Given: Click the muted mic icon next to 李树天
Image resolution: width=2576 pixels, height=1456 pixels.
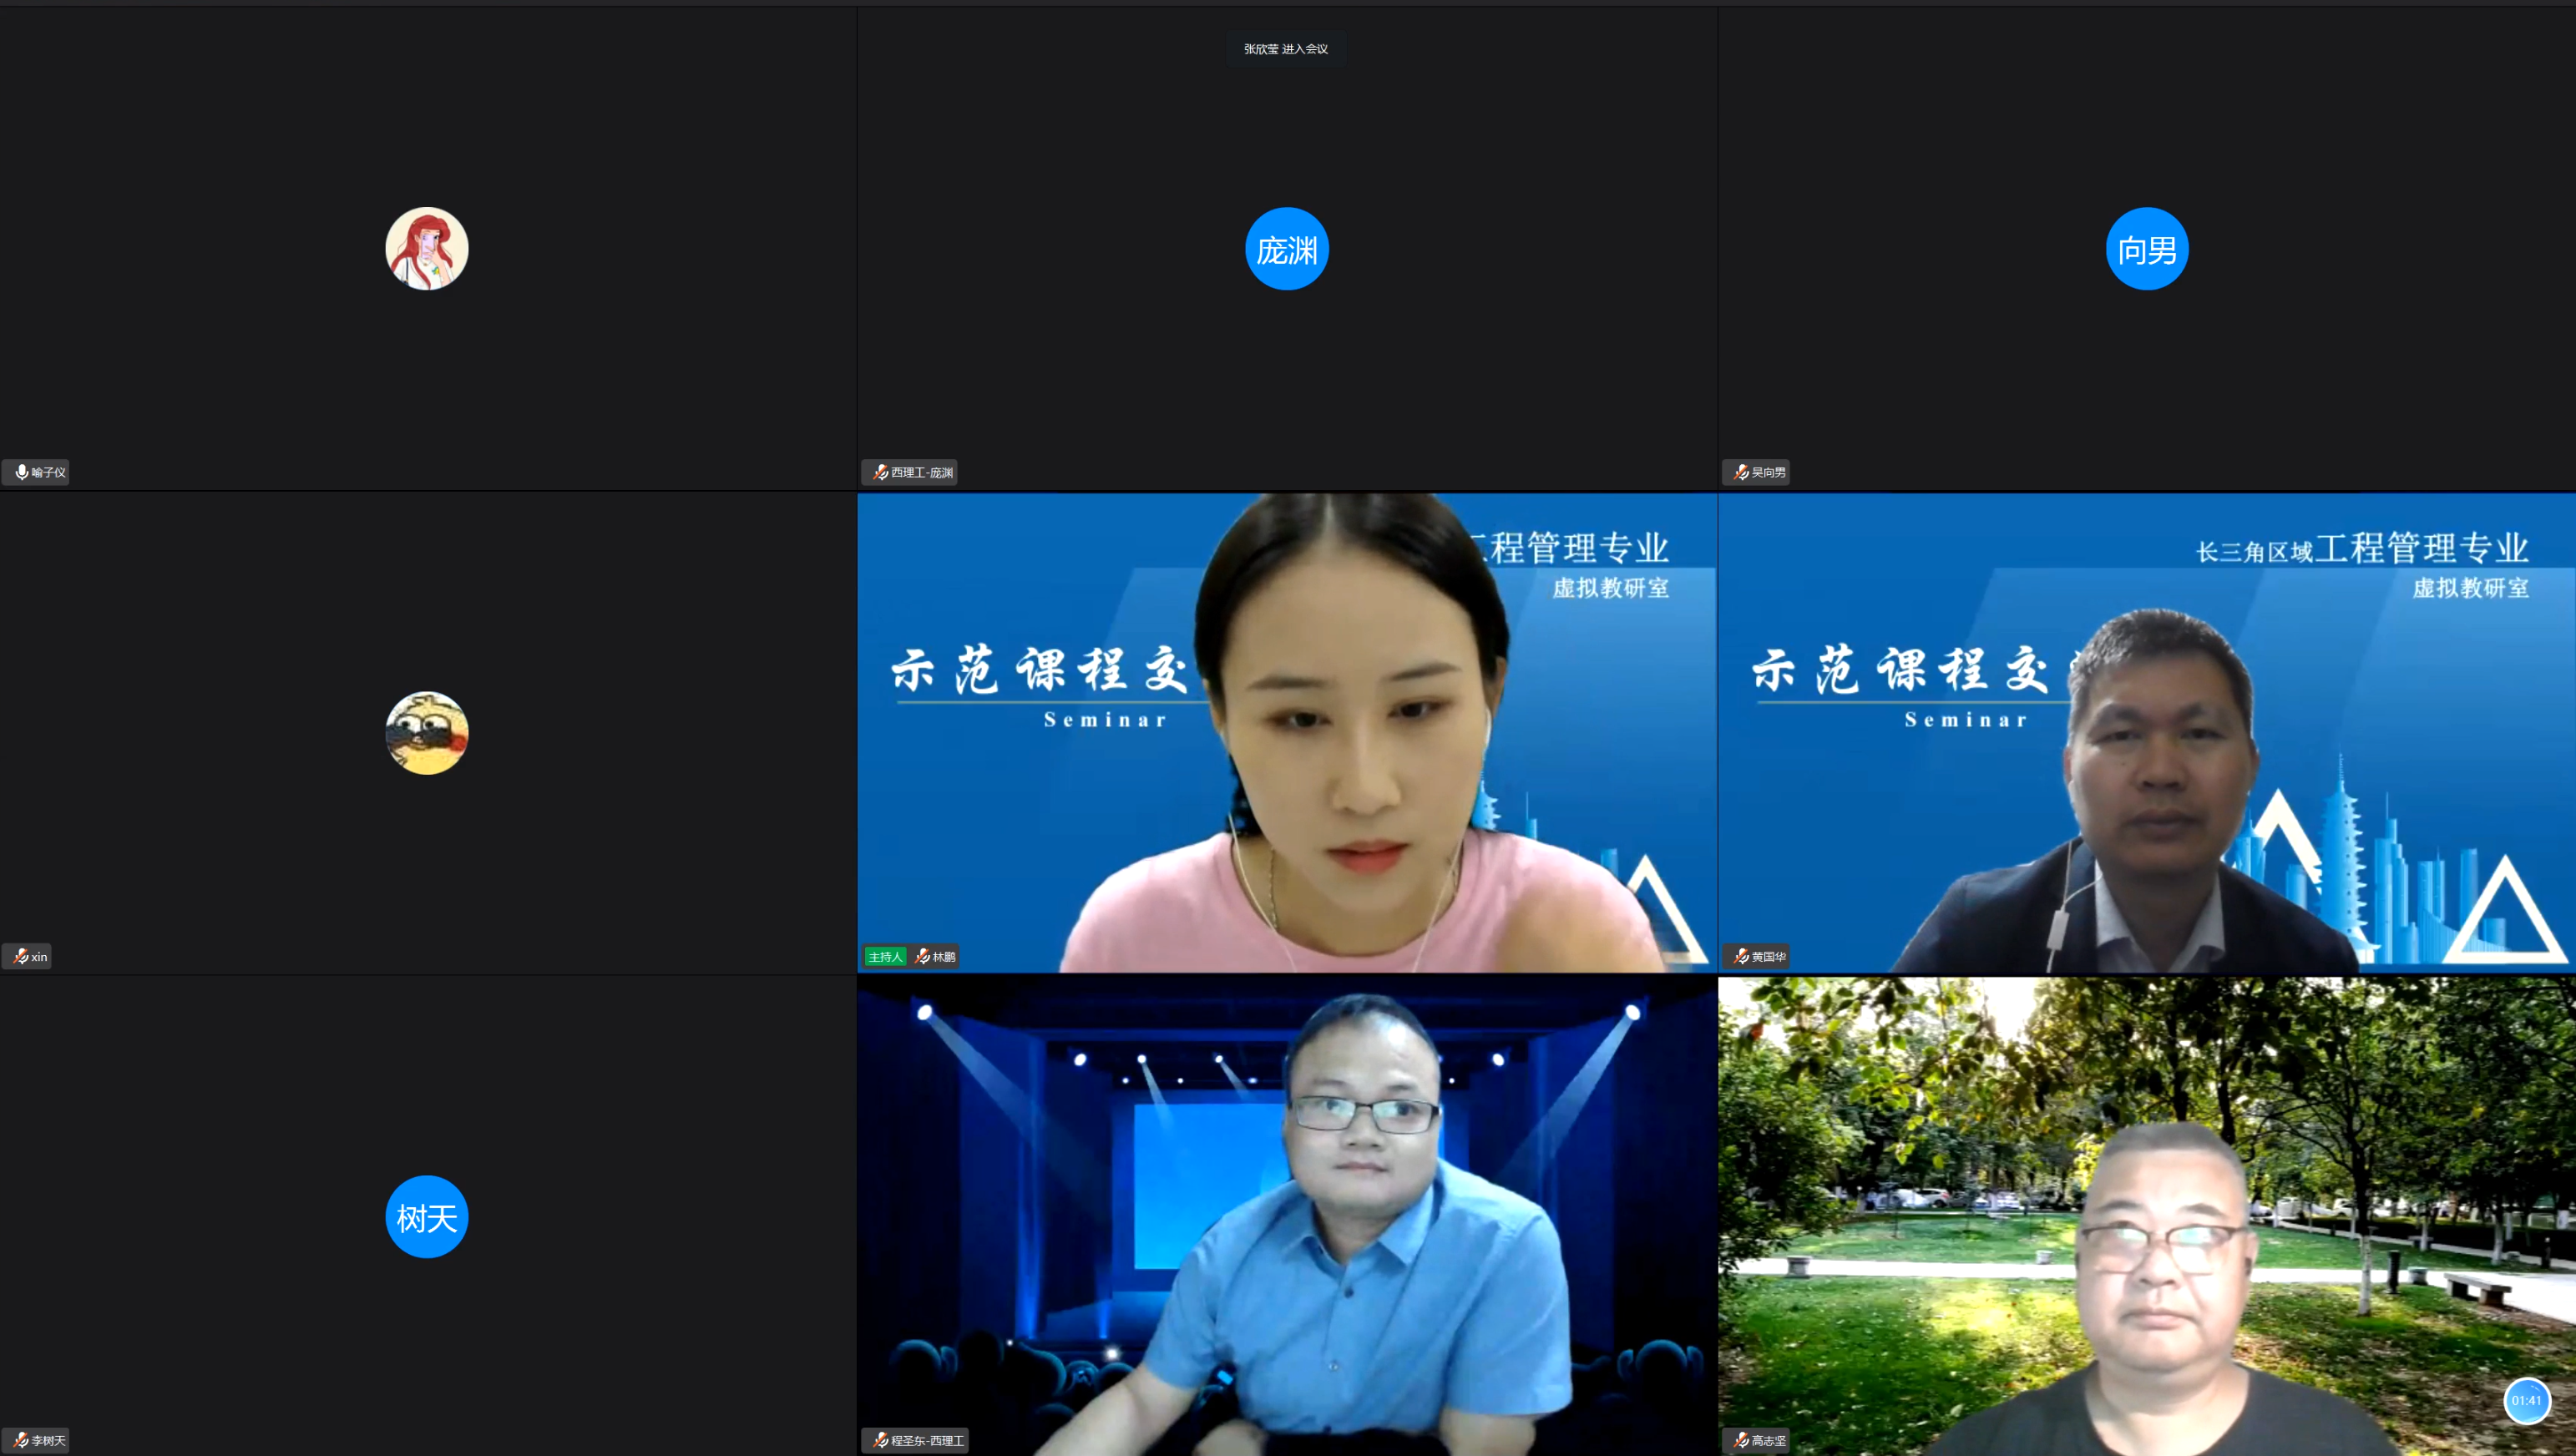Looking at the screenshot, I should (x=21, y=1441).
